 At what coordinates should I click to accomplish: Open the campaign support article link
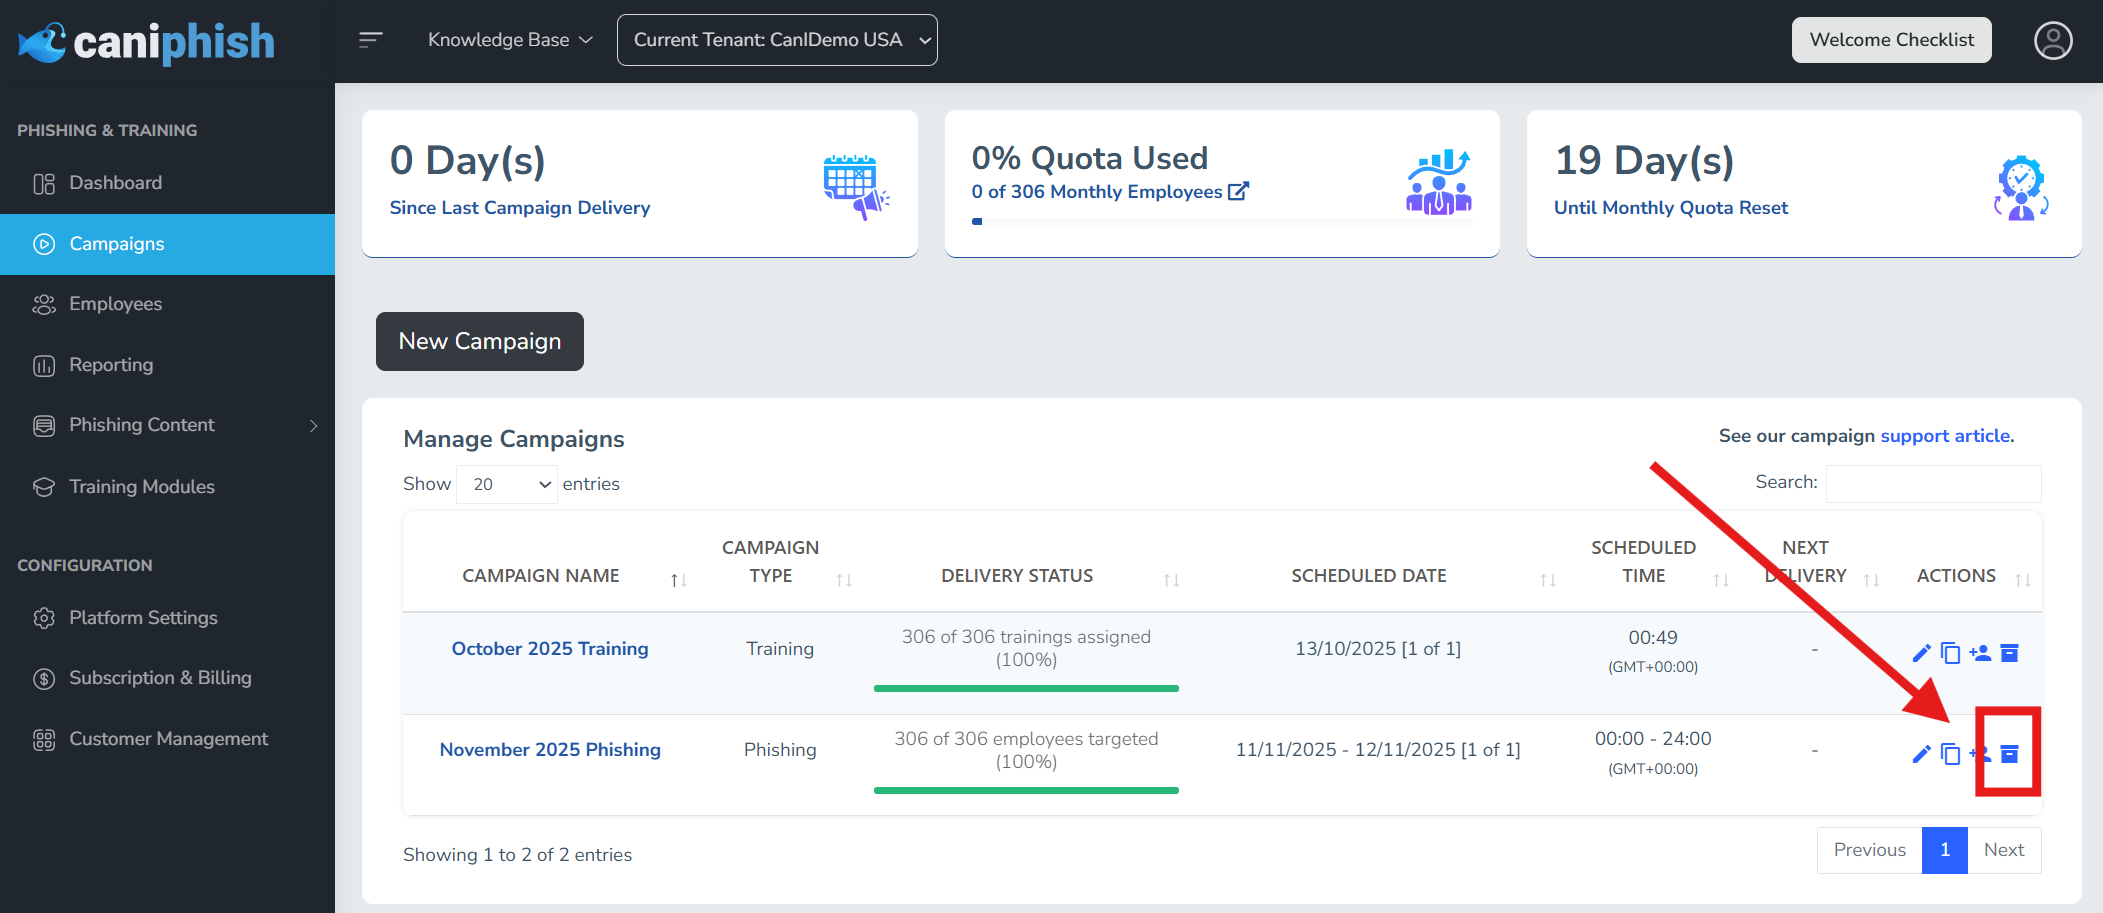pyautogui.click(x=1945, y=436)
